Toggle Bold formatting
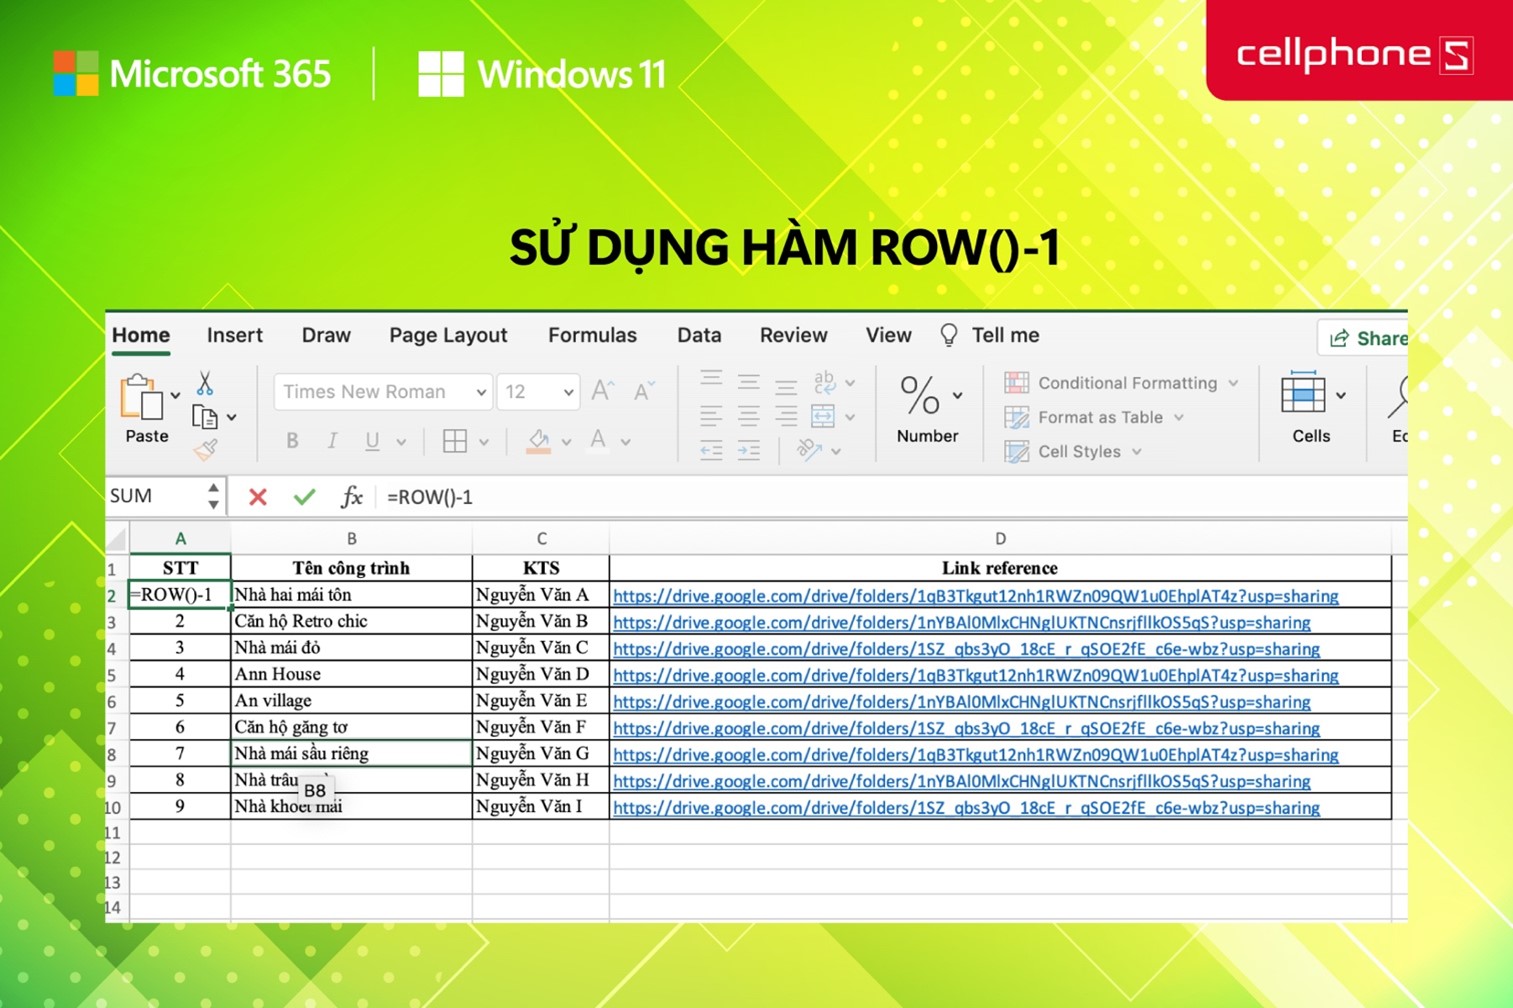 [292, 441]
